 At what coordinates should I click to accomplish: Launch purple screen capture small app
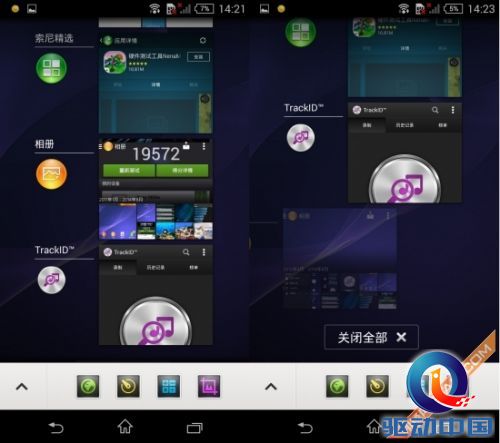click(209, 386)
